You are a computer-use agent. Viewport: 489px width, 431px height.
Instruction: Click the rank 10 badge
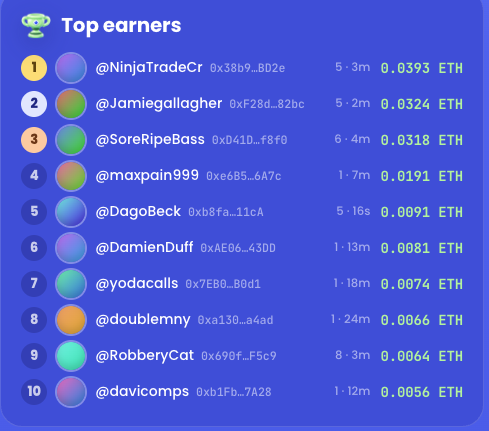coord(34,392)
